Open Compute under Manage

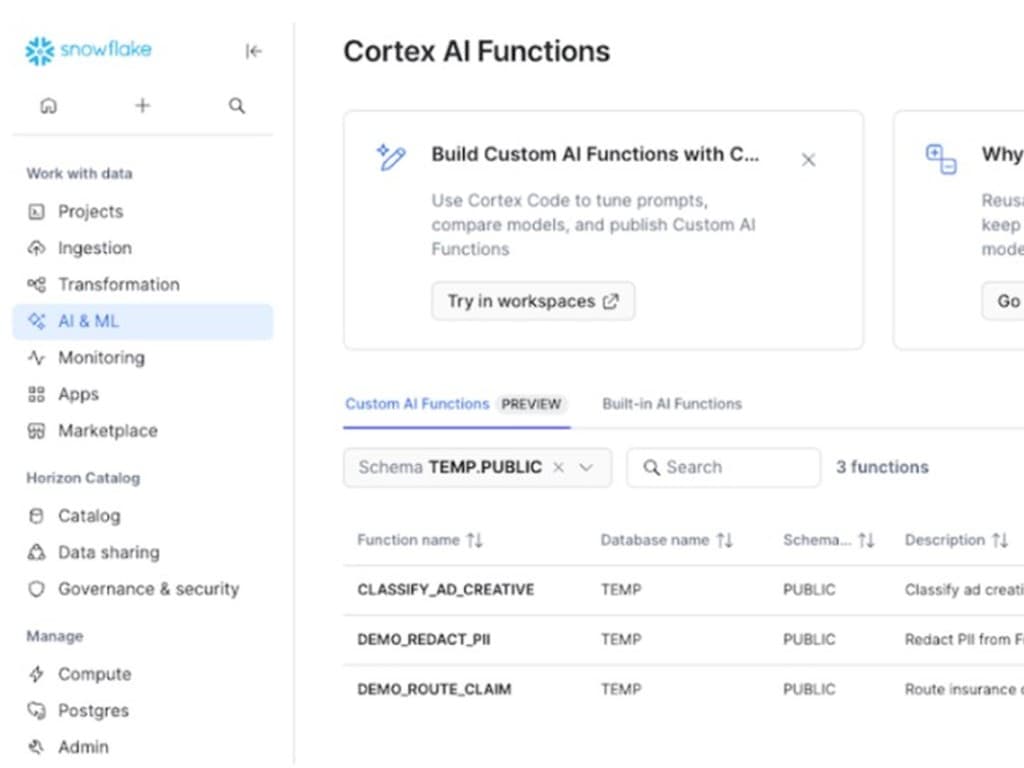tap(142, 674)
